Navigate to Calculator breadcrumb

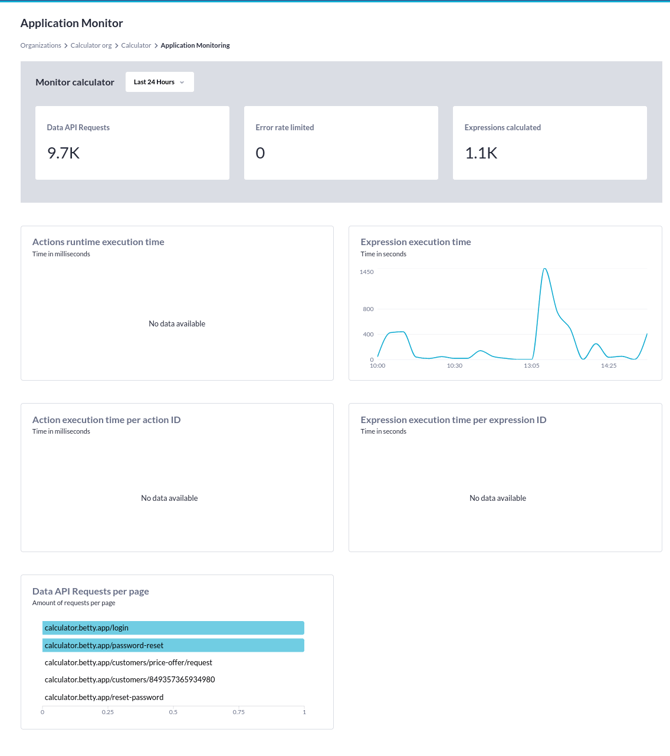coord(136,45)
